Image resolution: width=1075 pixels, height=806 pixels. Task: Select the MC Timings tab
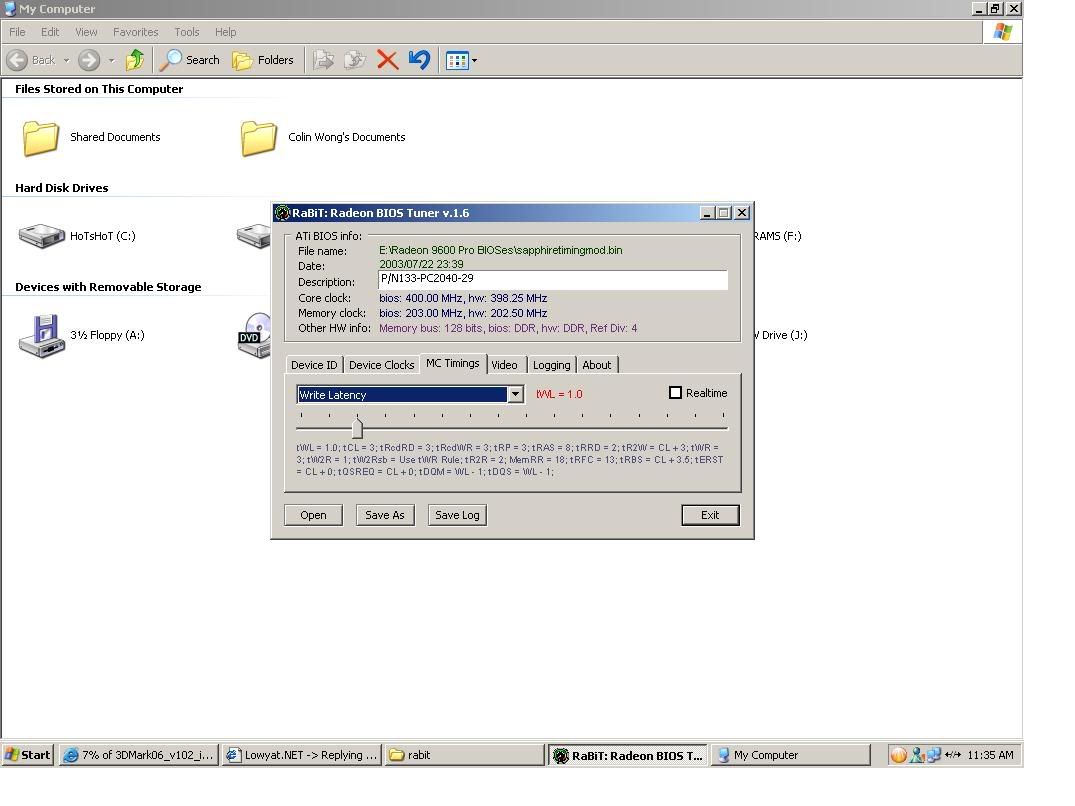452,363
